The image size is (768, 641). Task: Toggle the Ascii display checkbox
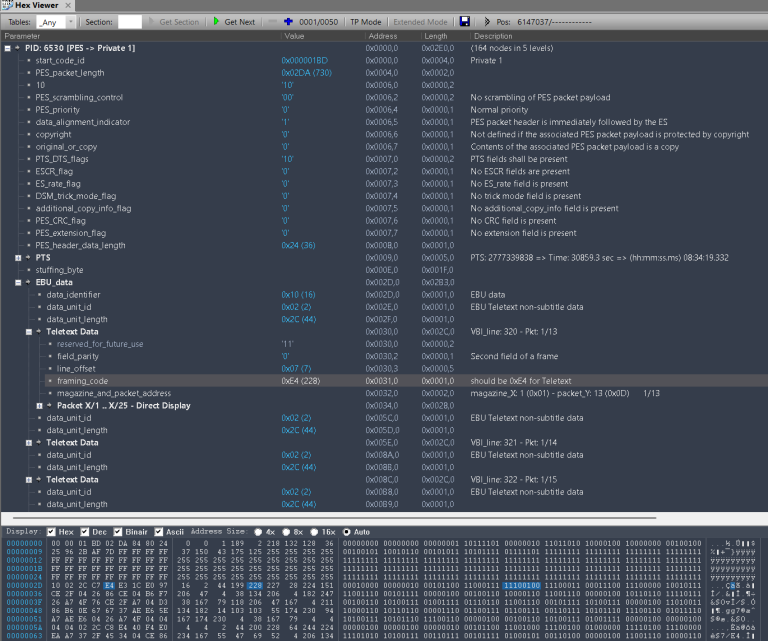[158, 532]
